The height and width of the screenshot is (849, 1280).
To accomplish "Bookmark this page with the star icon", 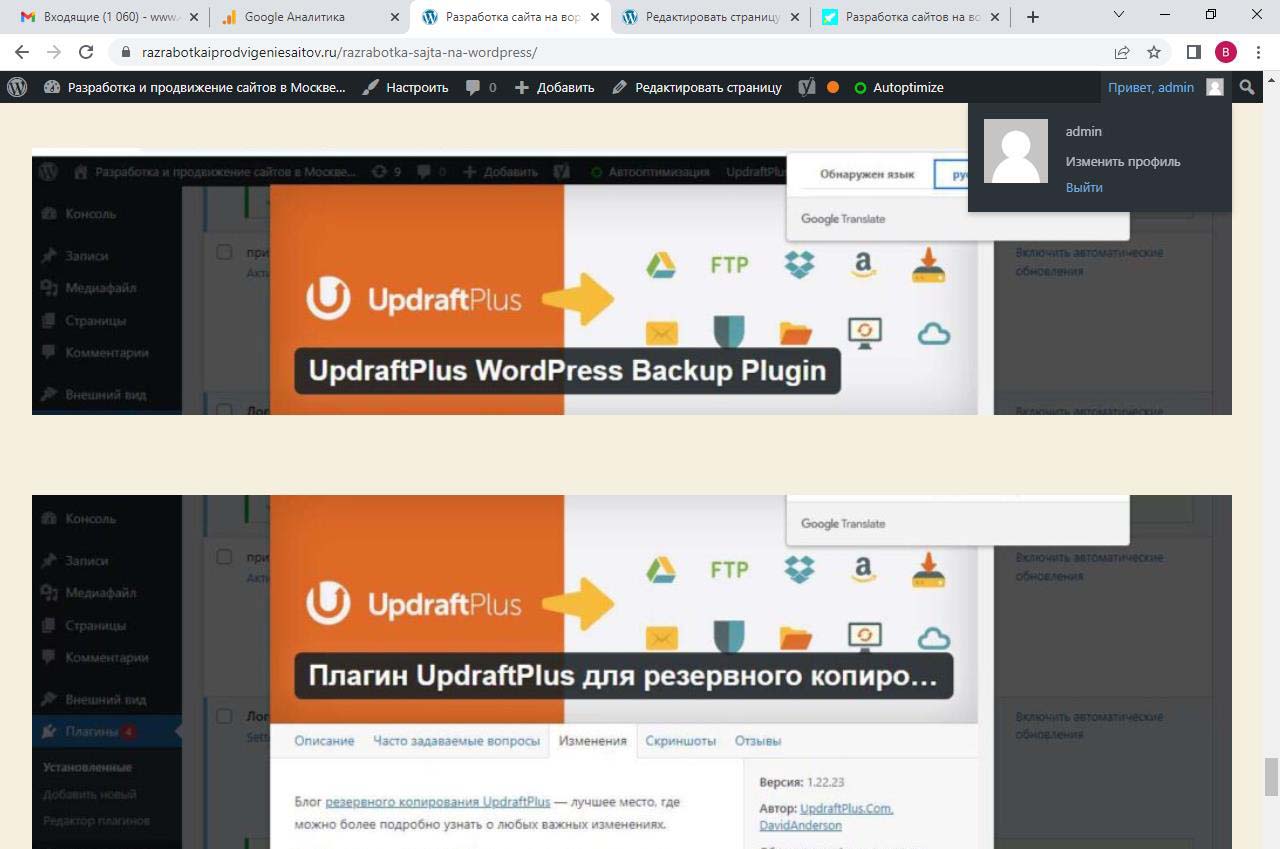I will click(x=1154, y=52).
